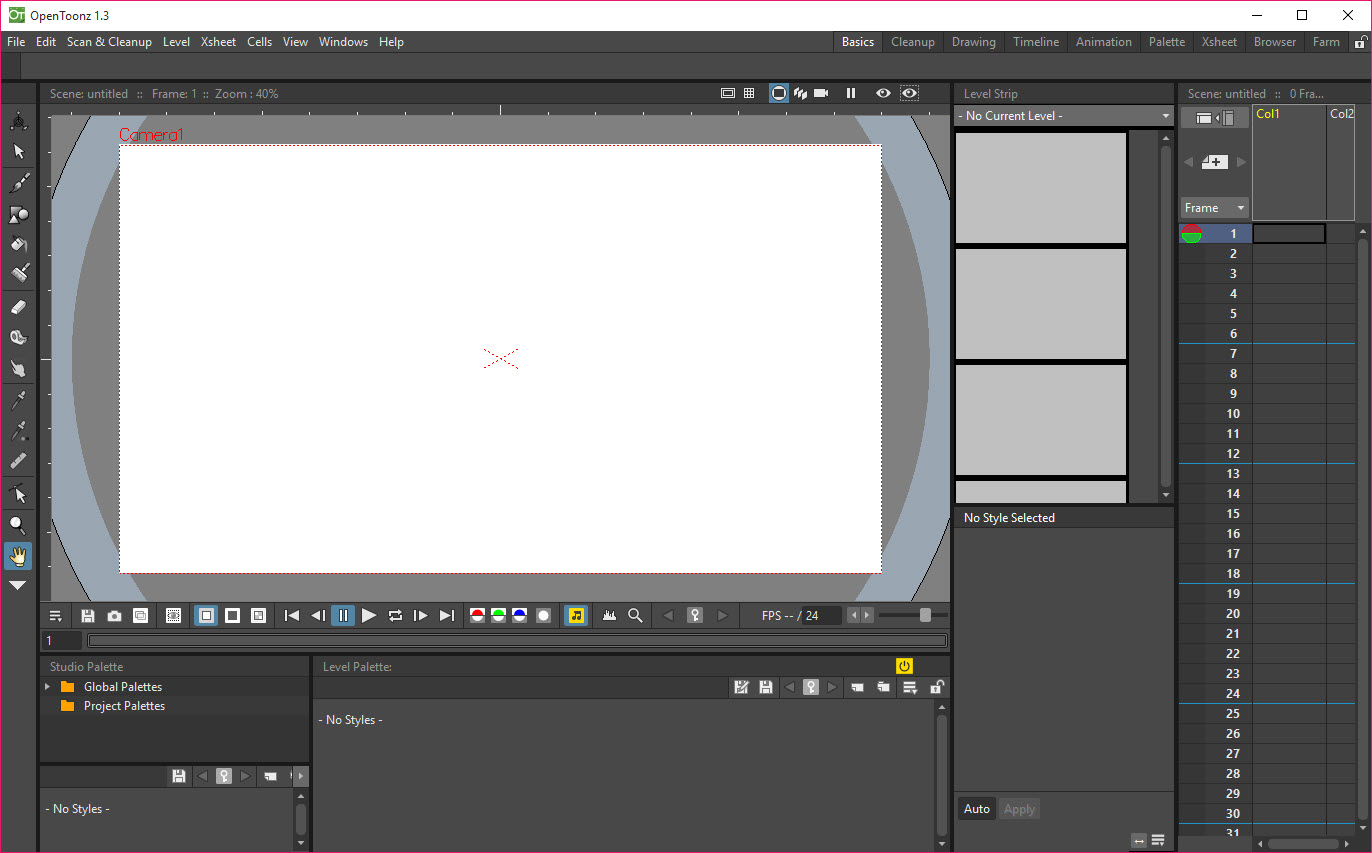Image resolution: width=1372 pixels, height=853 pixels.
Task: Pick the Zoom magnifier tool
Action: [18, 525]
